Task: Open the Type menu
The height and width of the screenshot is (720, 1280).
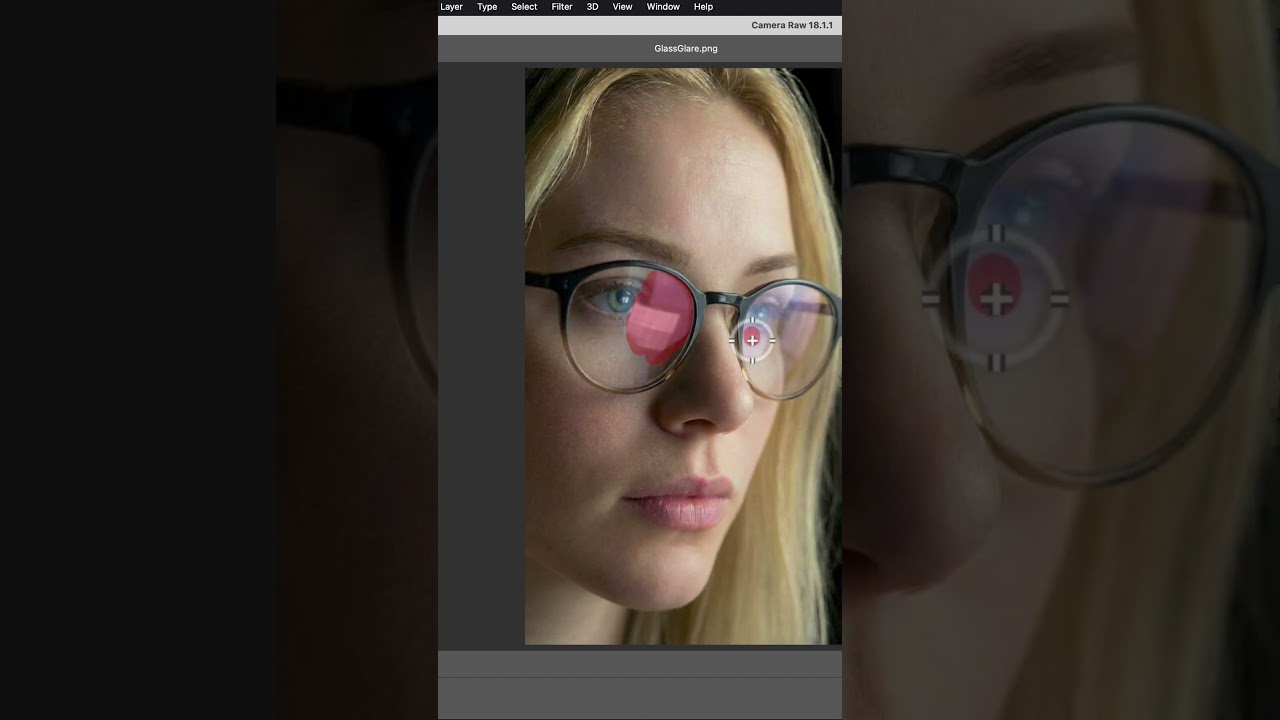Action: [487, 7]
